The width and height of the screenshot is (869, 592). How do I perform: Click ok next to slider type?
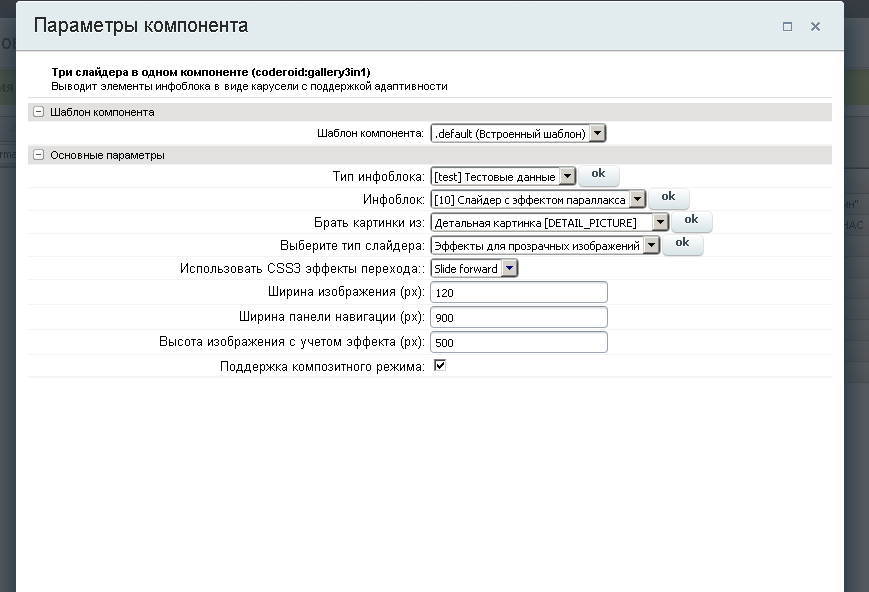pos(682,243)
